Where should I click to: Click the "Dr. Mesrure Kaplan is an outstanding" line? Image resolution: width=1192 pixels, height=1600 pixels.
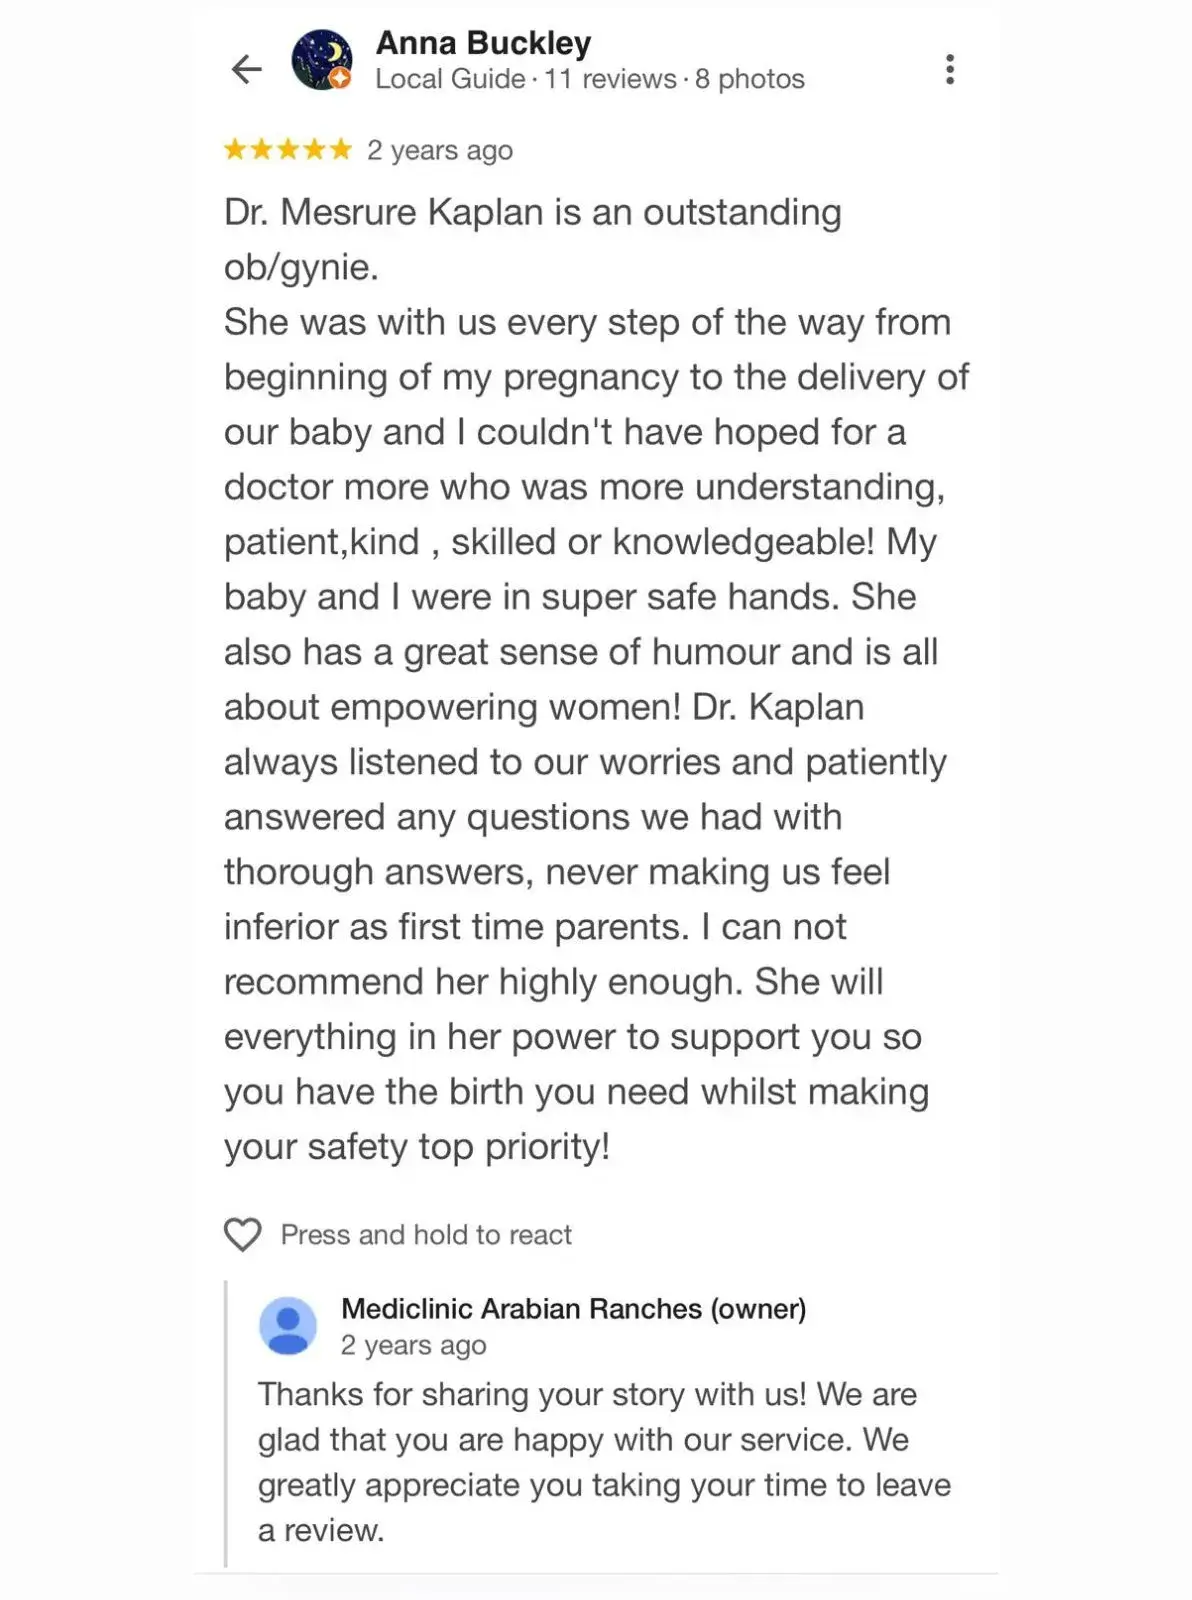532,213
